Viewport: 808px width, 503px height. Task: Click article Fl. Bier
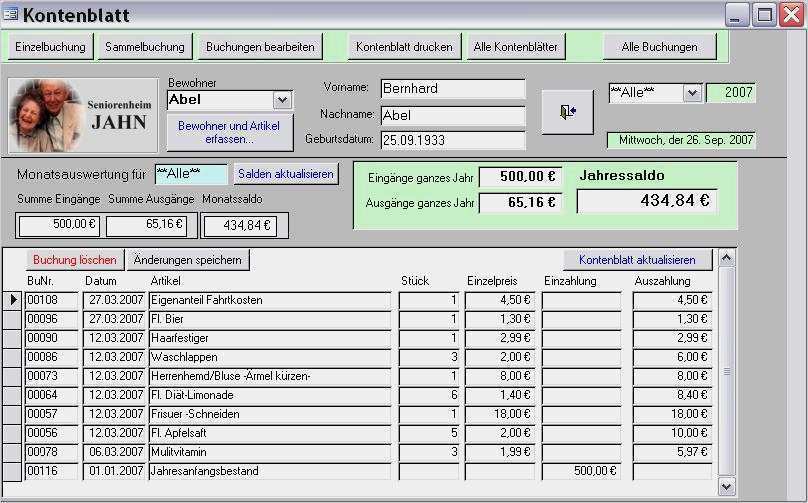(270, 319)
